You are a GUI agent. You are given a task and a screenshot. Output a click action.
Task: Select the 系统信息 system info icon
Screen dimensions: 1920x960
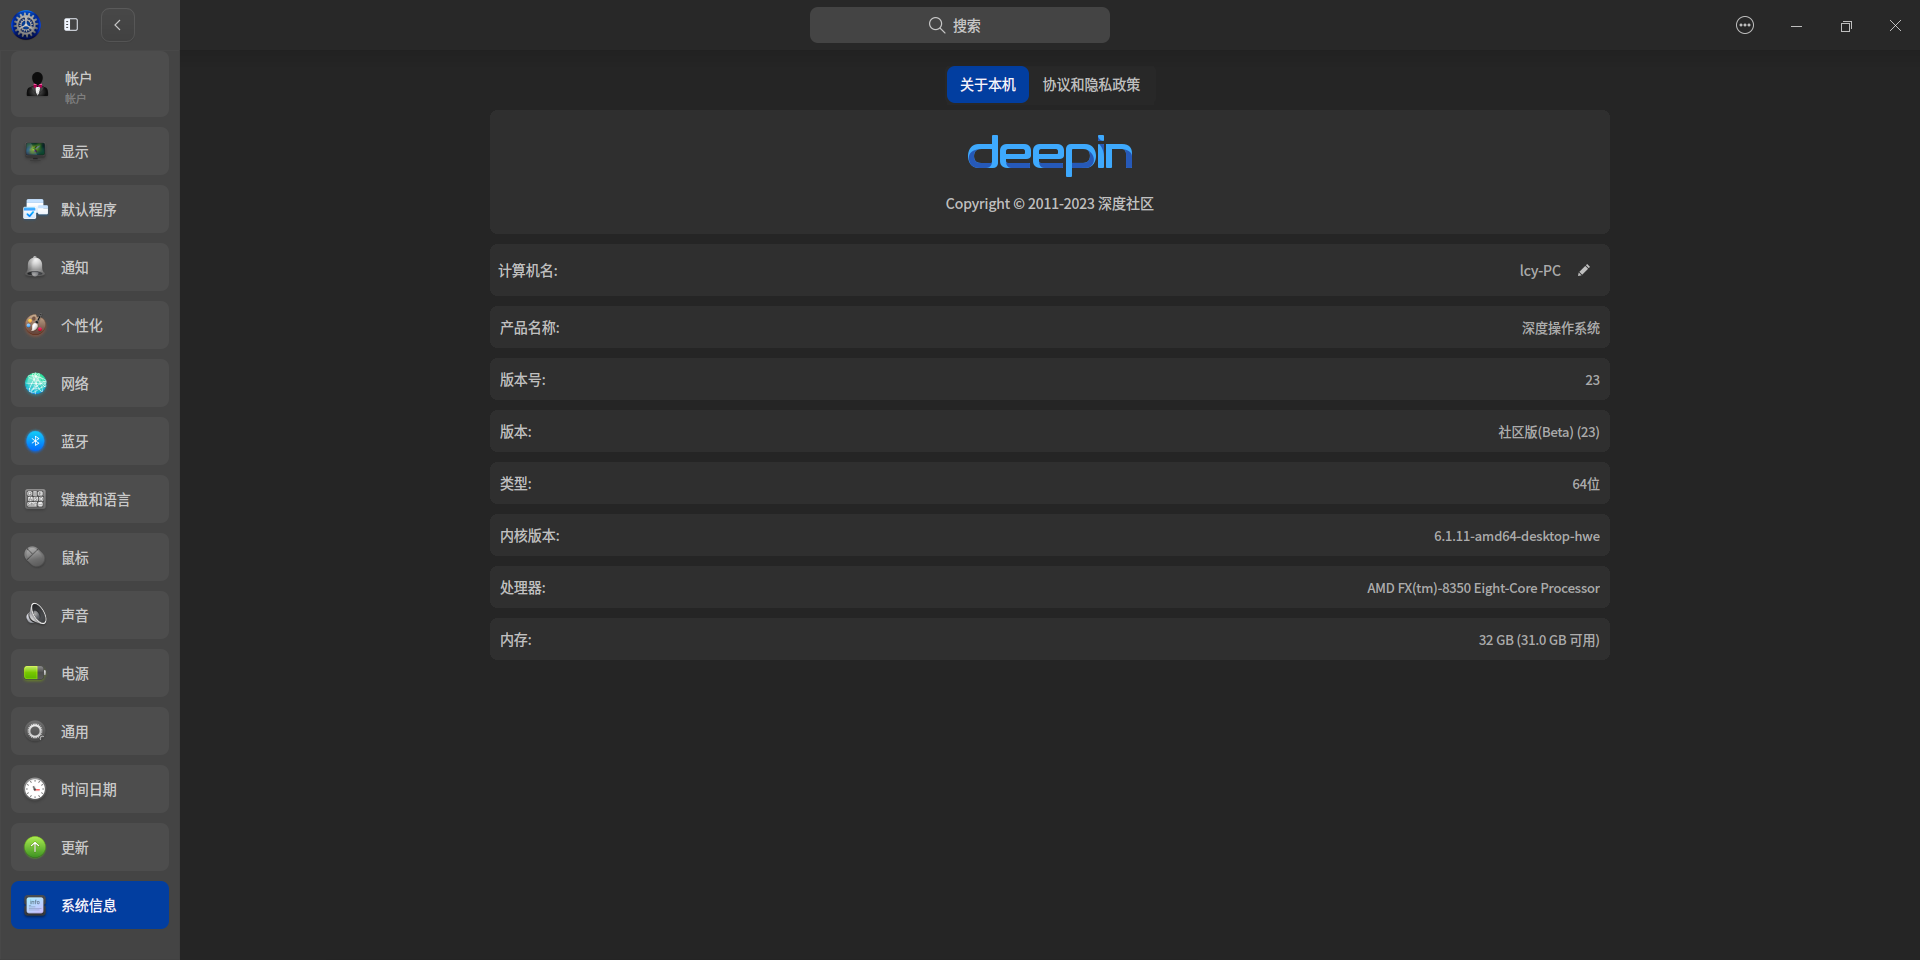(36, 905)
